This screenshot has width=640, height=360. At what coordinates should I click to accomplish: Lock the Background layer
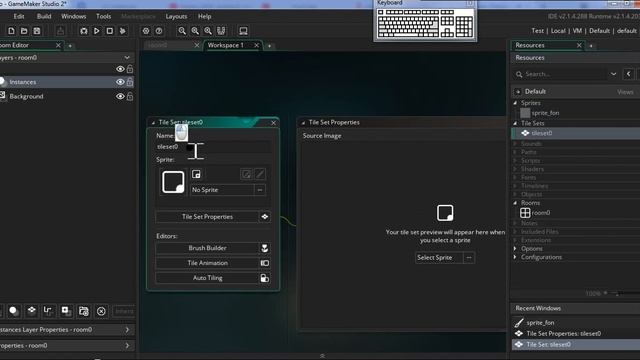coord(130,96)
